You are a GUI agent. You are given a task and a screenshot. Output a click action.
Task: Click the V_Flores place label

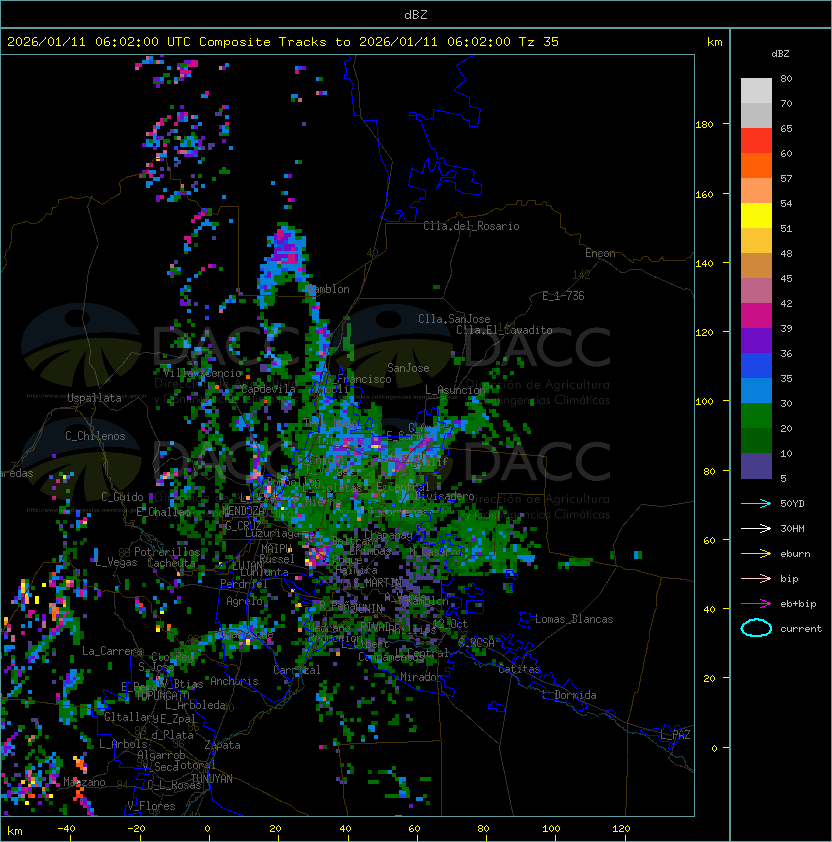[x=151, y=806]
